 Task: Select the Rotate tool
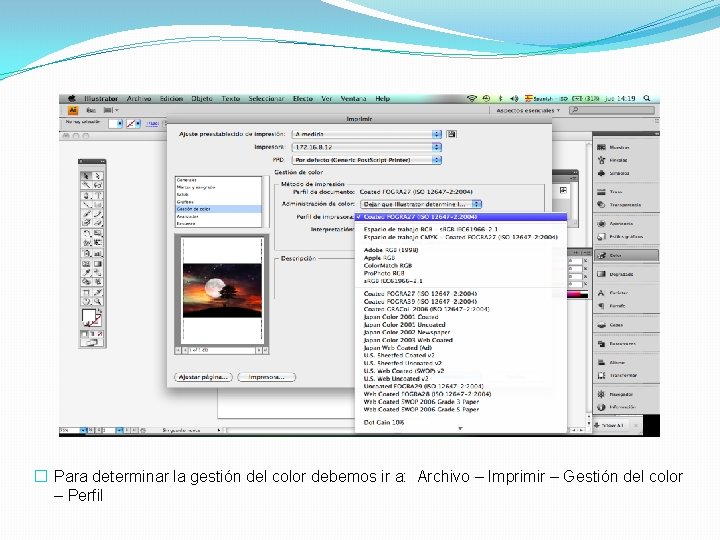pyautogui.click(x=86, y=234)
